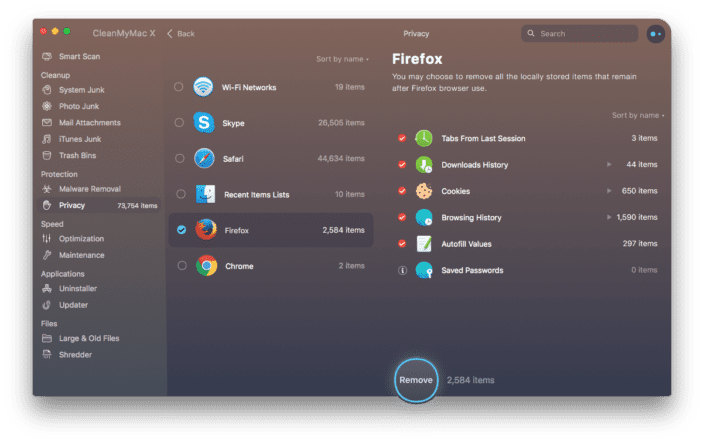
Task: Uncheck the Browsing History checkbox
Action: 402,218
